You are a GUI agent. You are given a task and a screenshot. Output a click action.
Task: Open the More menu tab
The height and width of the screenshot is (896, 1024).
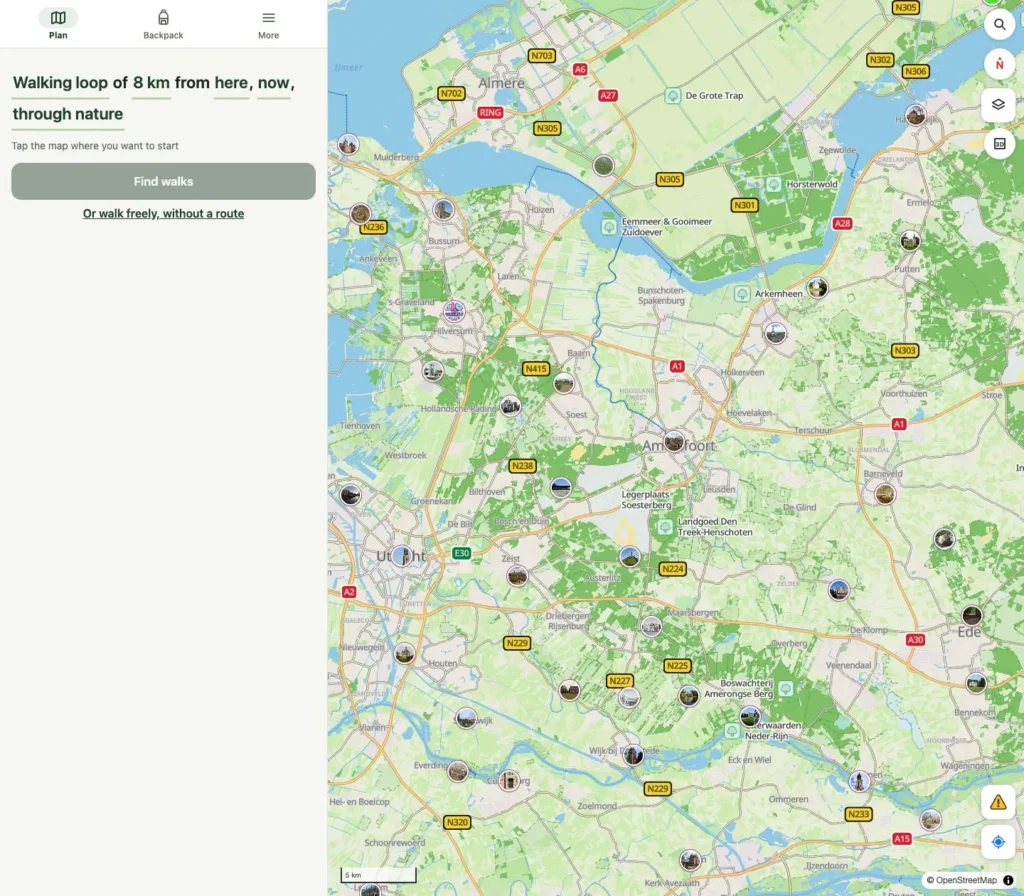pyautogui.click(x=268, y=24)
